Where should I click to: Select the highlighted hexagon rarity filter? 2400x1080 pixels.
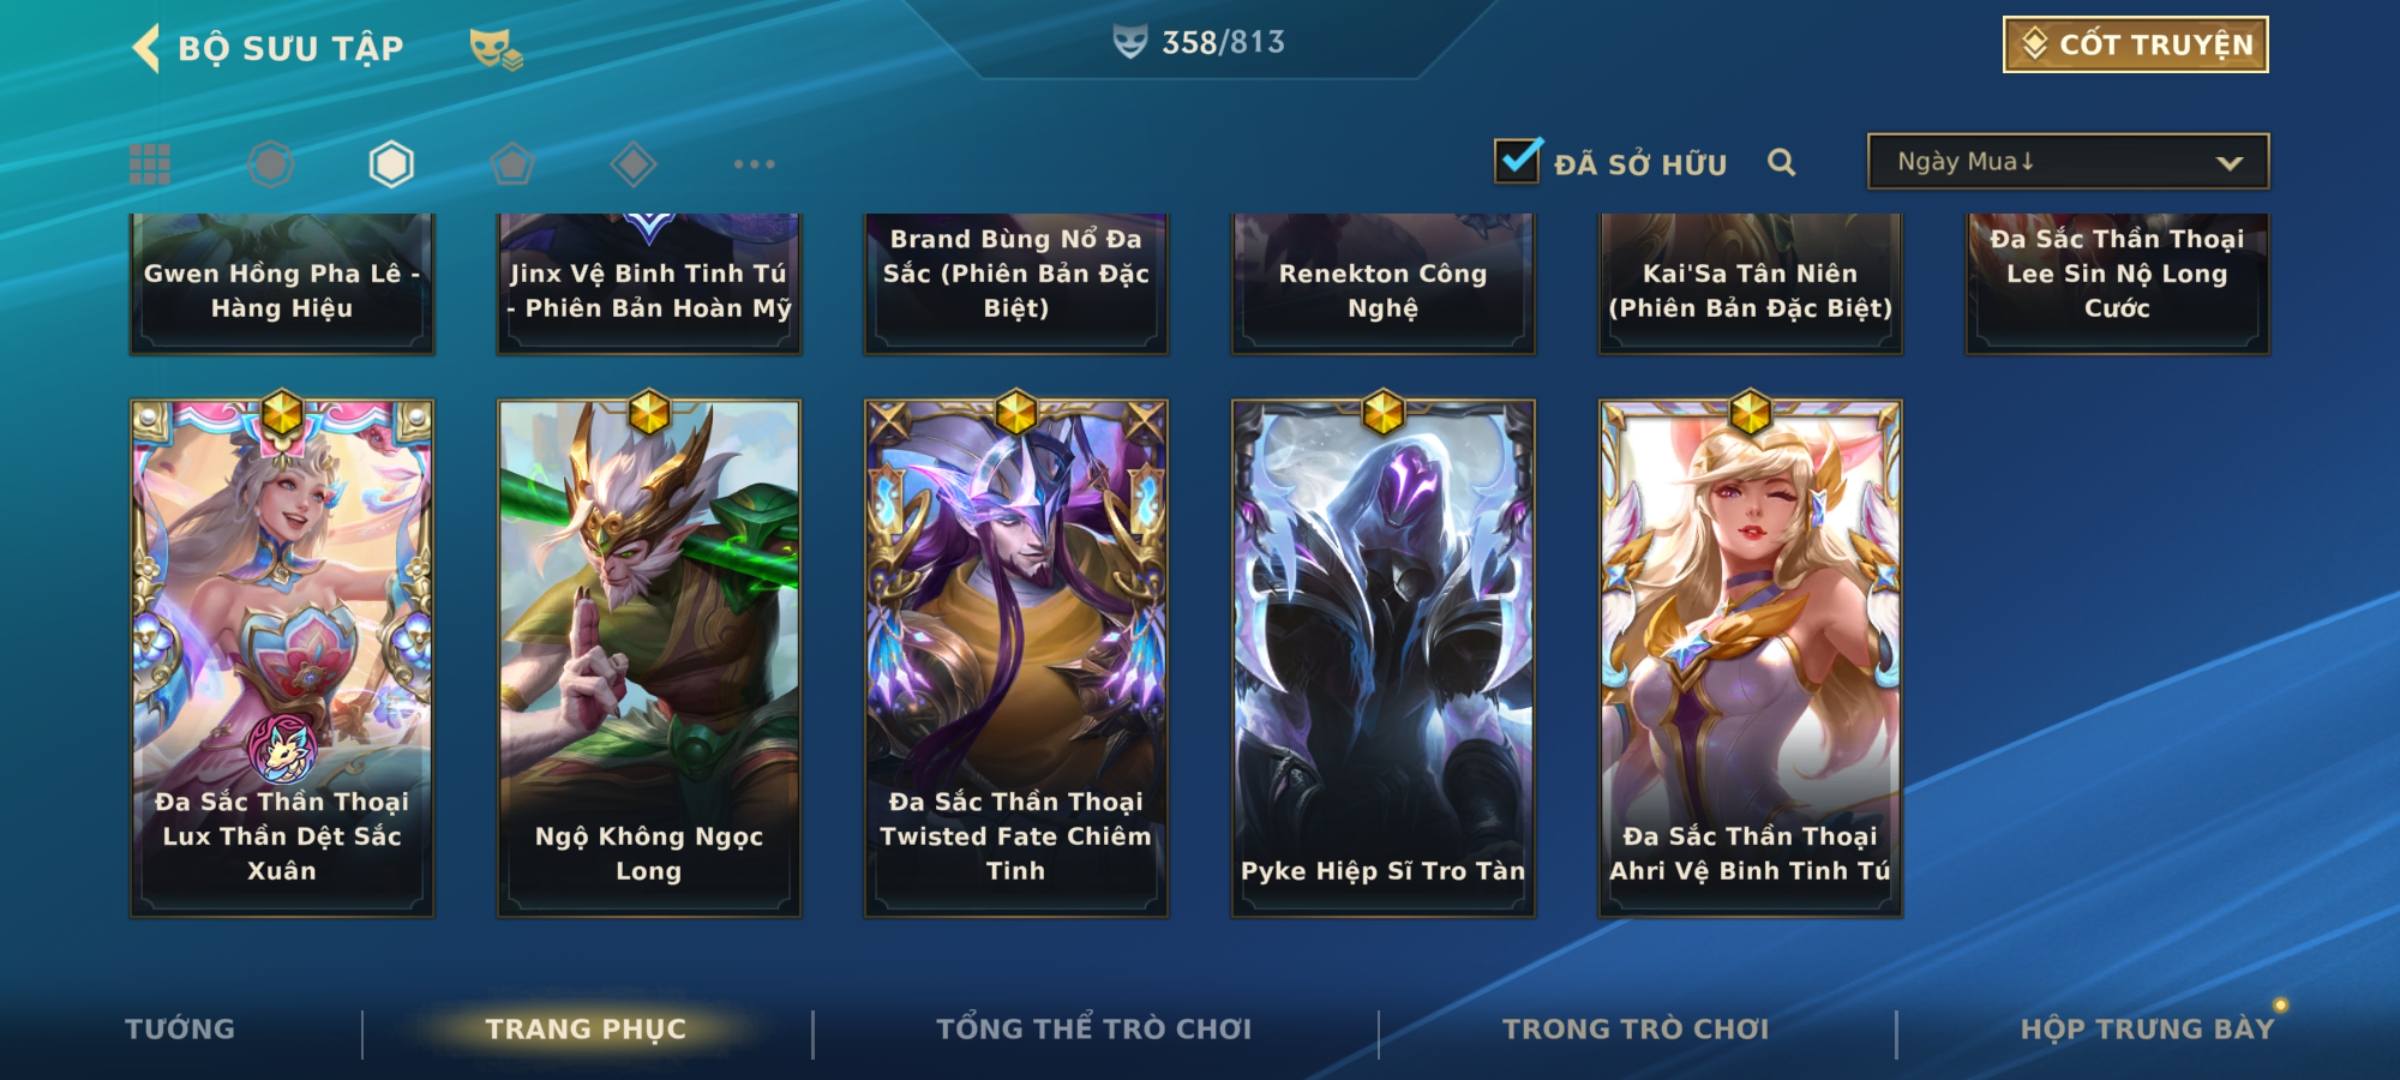[391, 164]
